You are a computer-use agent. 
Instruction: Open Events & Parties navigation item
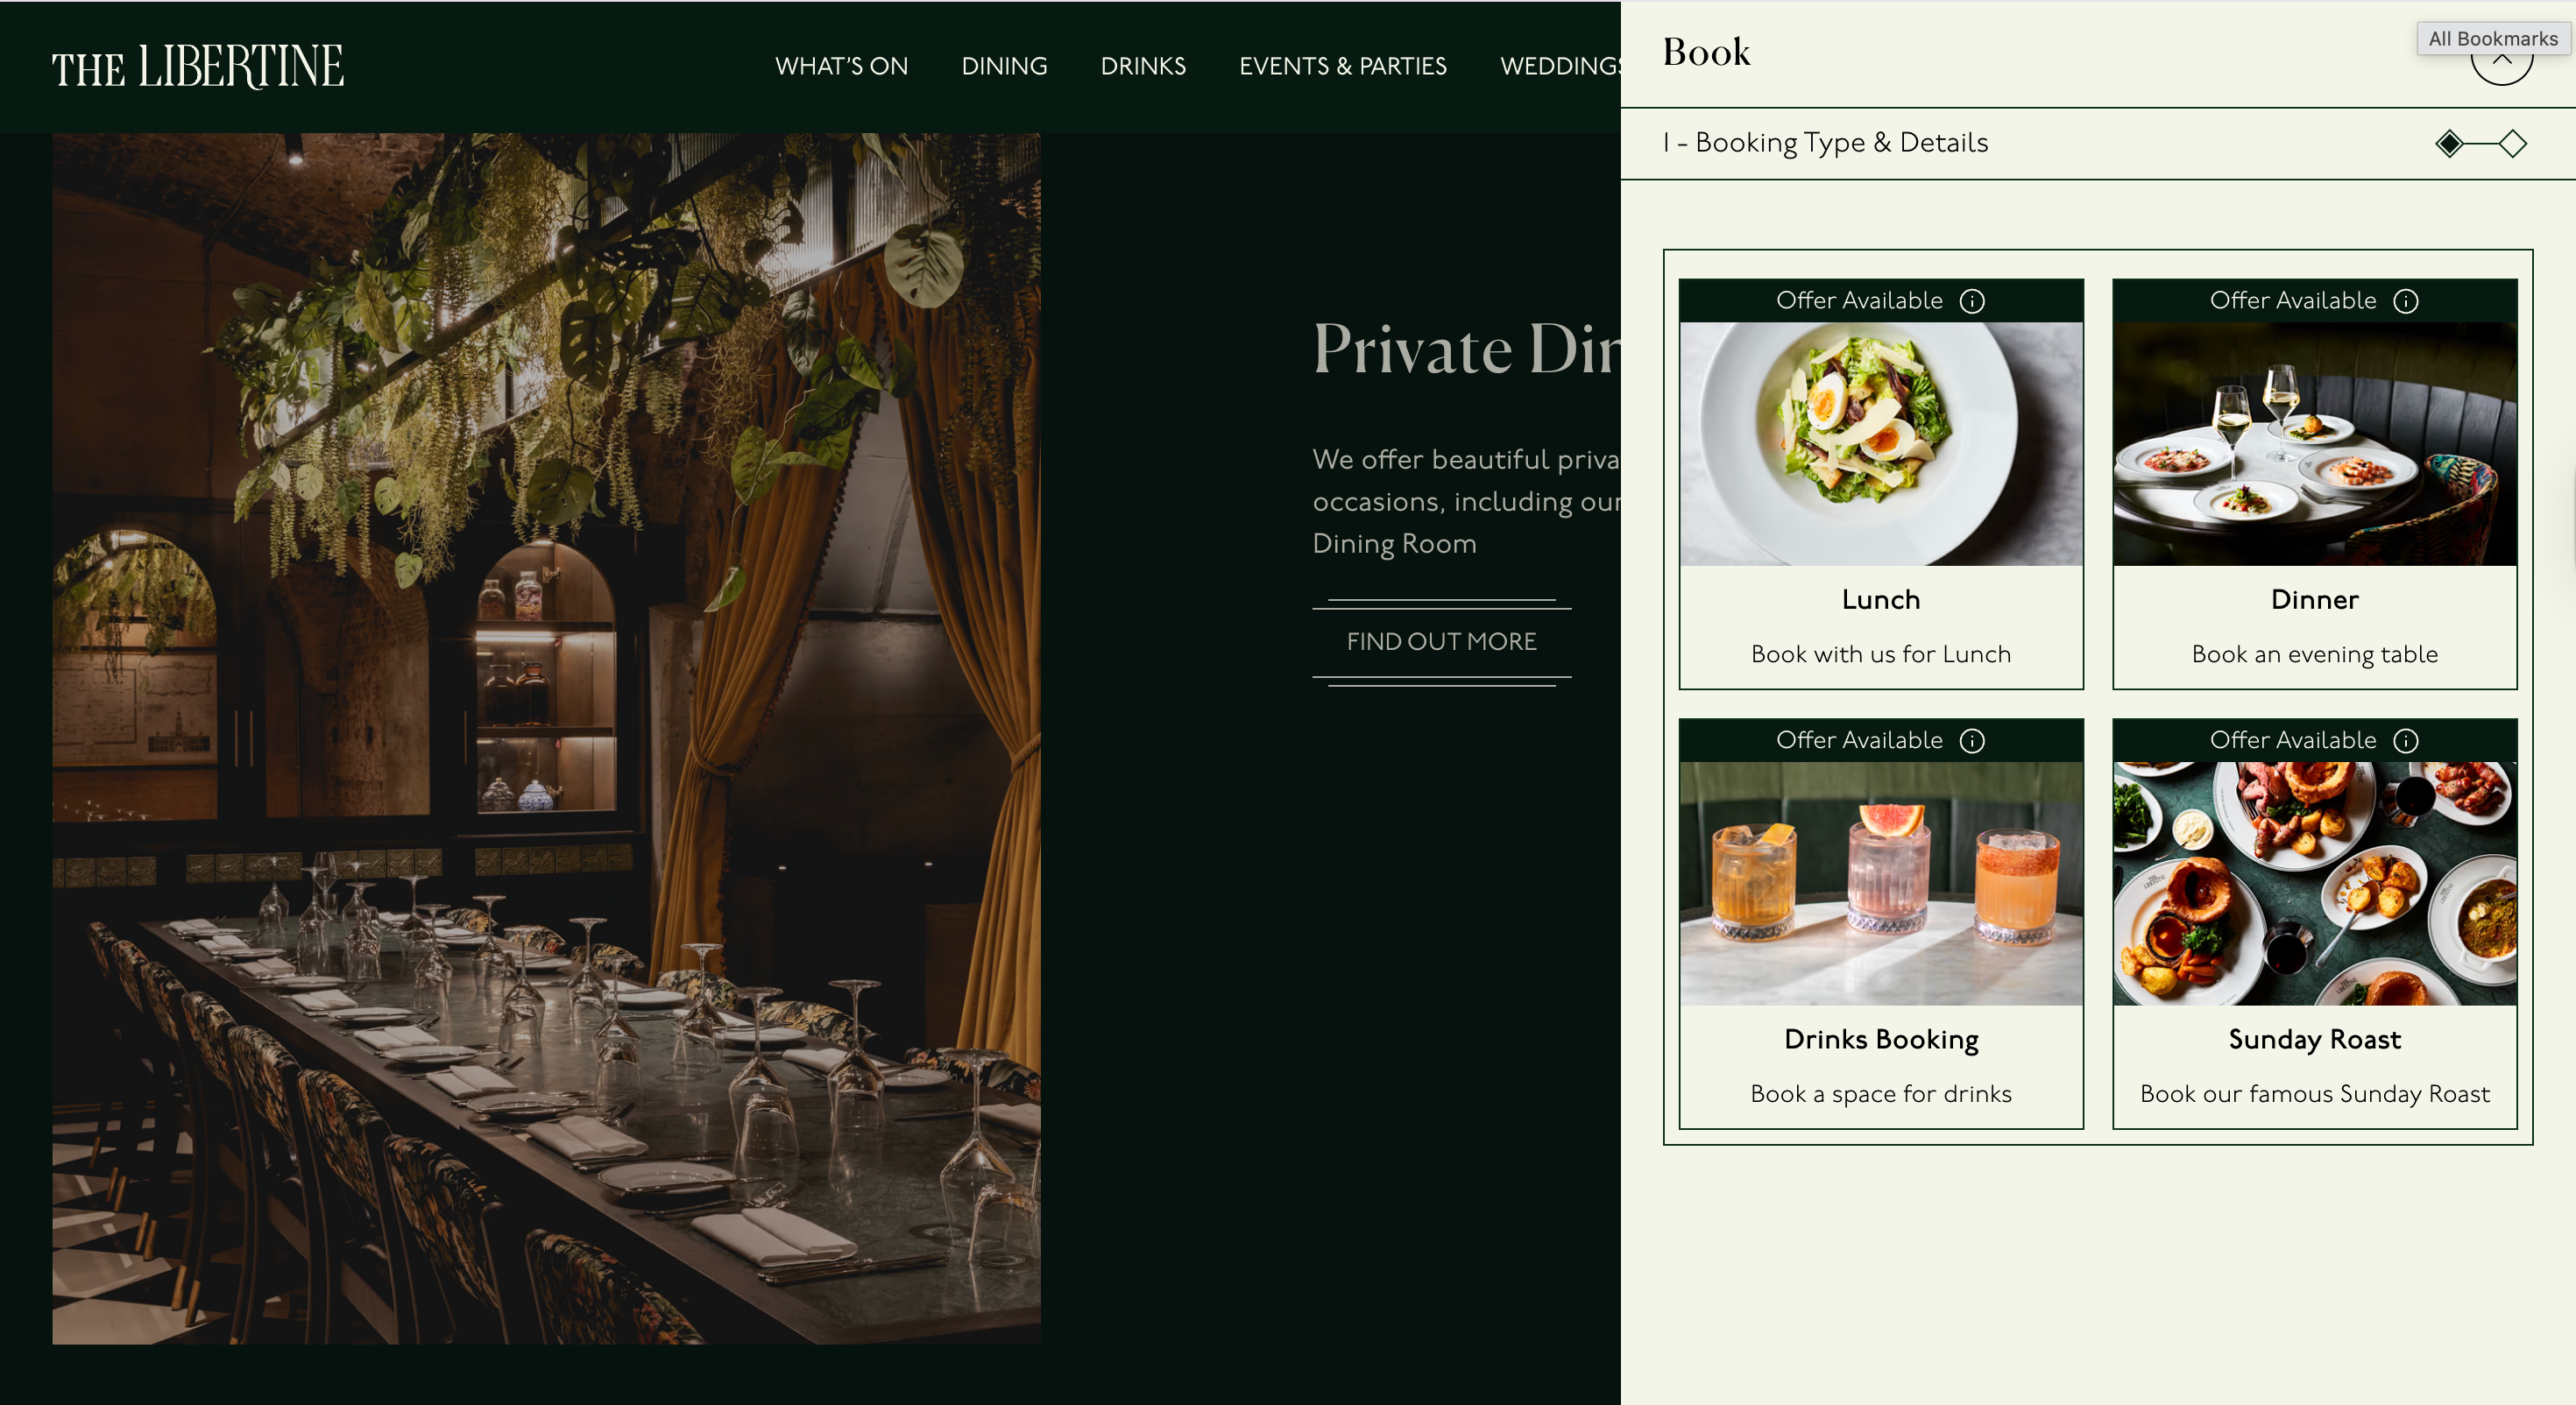tap(1343, 66)
